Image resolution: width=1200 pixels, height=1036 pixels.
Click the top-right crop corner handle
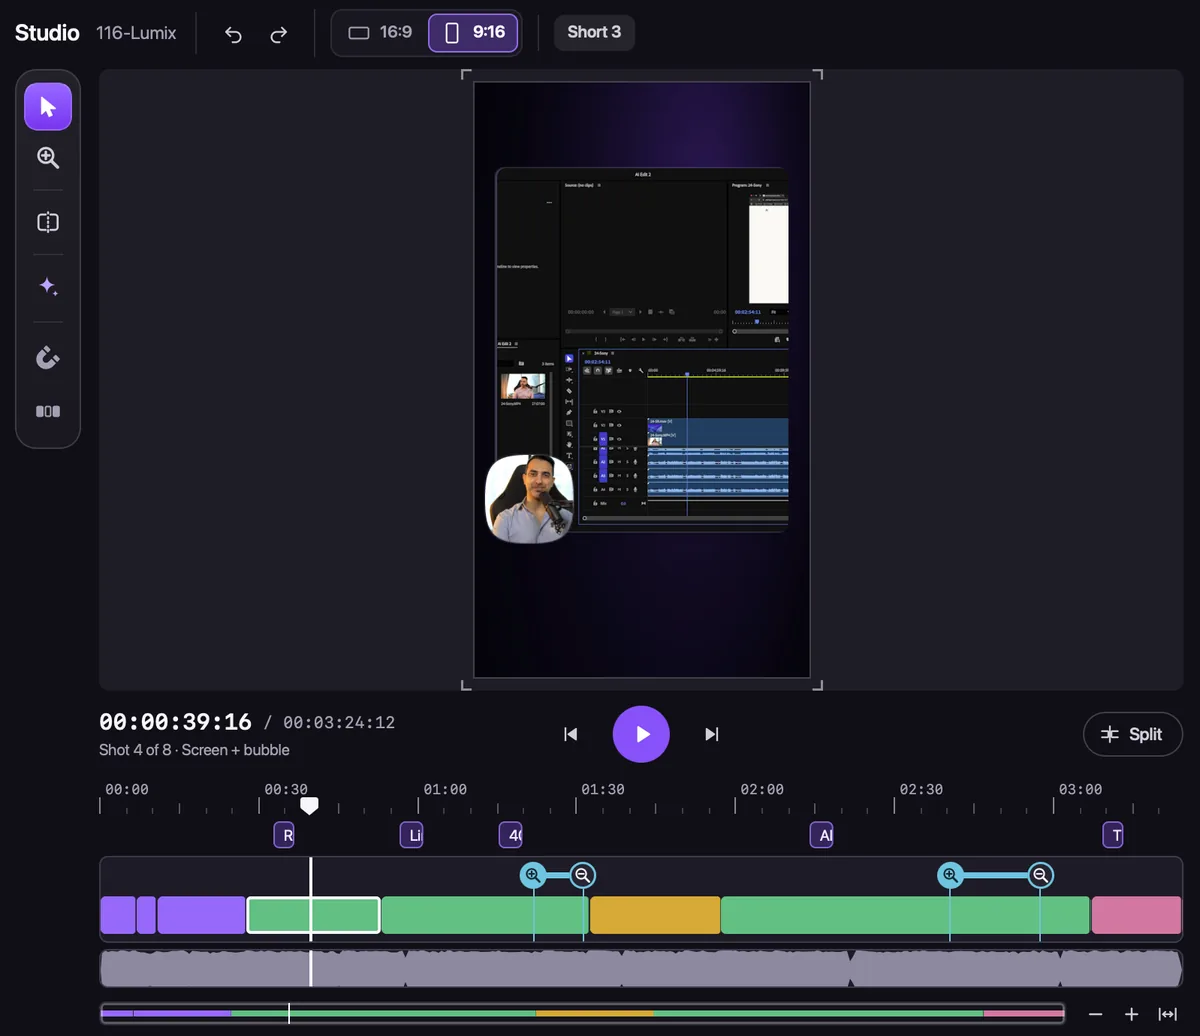817,75
